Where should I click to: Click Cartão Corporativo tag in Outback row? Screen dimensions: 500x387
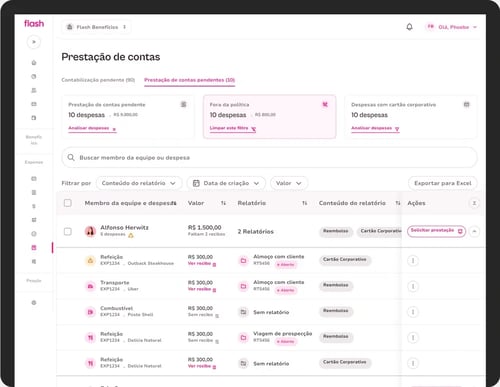coord(345,259)
